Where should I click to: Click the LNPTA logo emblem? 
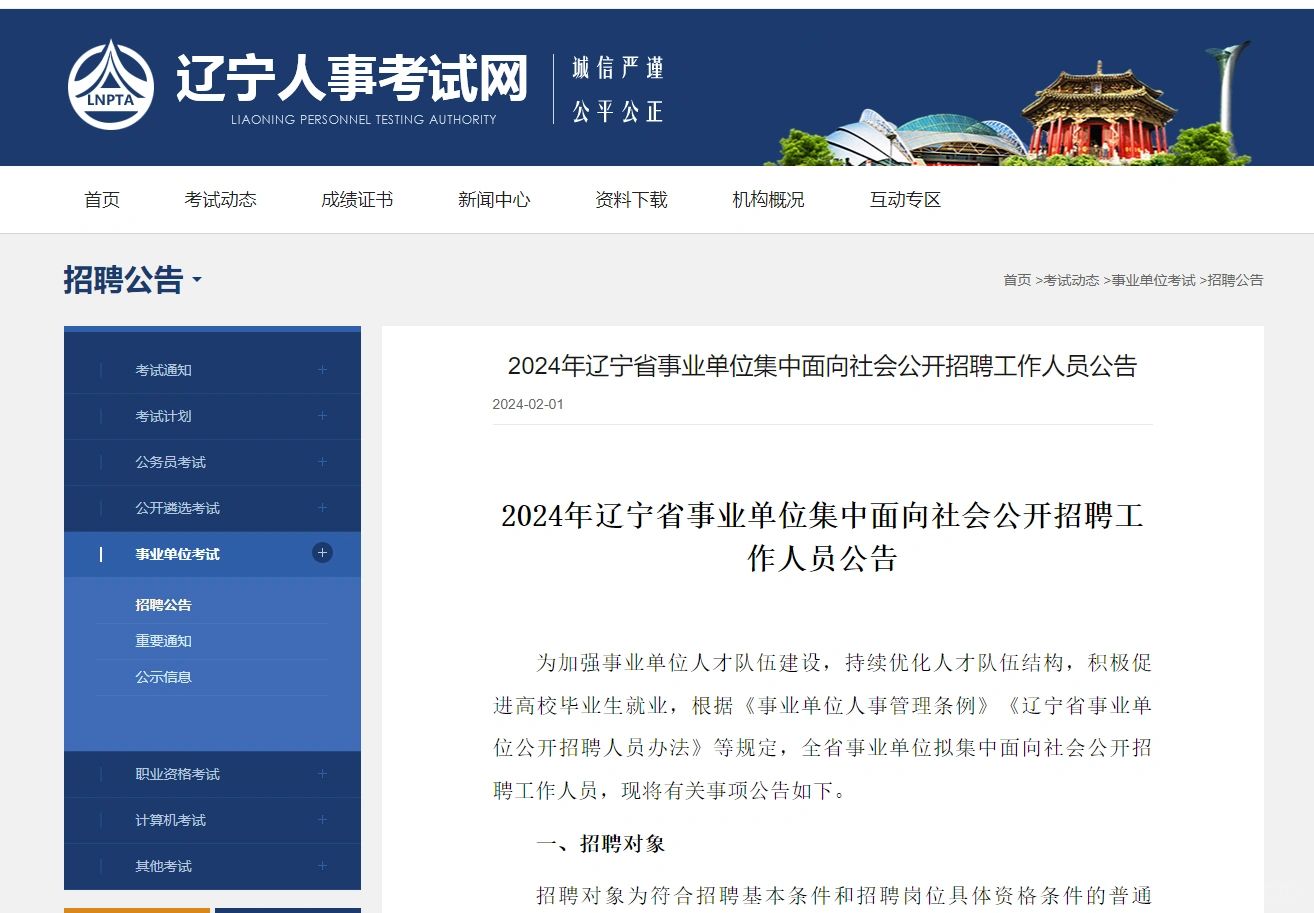point(110,85)
